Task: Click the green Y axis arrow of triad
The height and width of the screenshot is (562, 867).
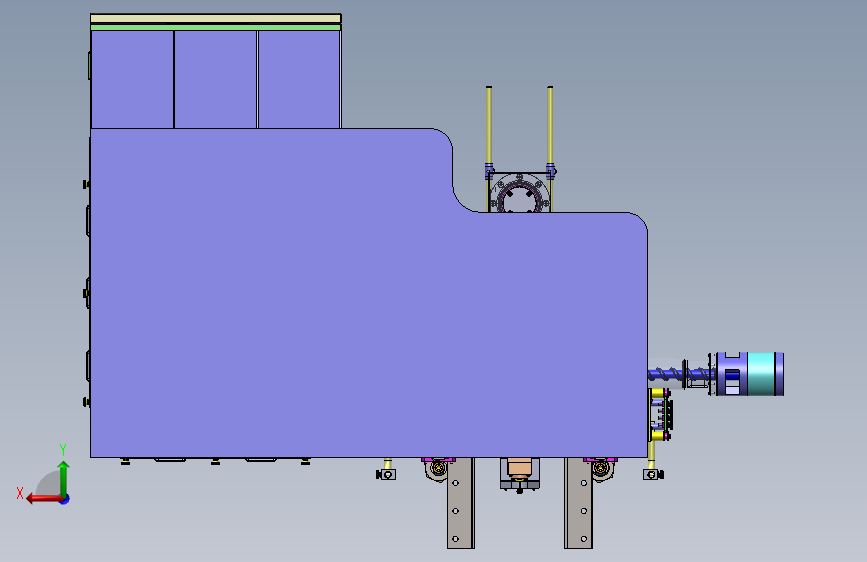Action: [x=64, y=478]
